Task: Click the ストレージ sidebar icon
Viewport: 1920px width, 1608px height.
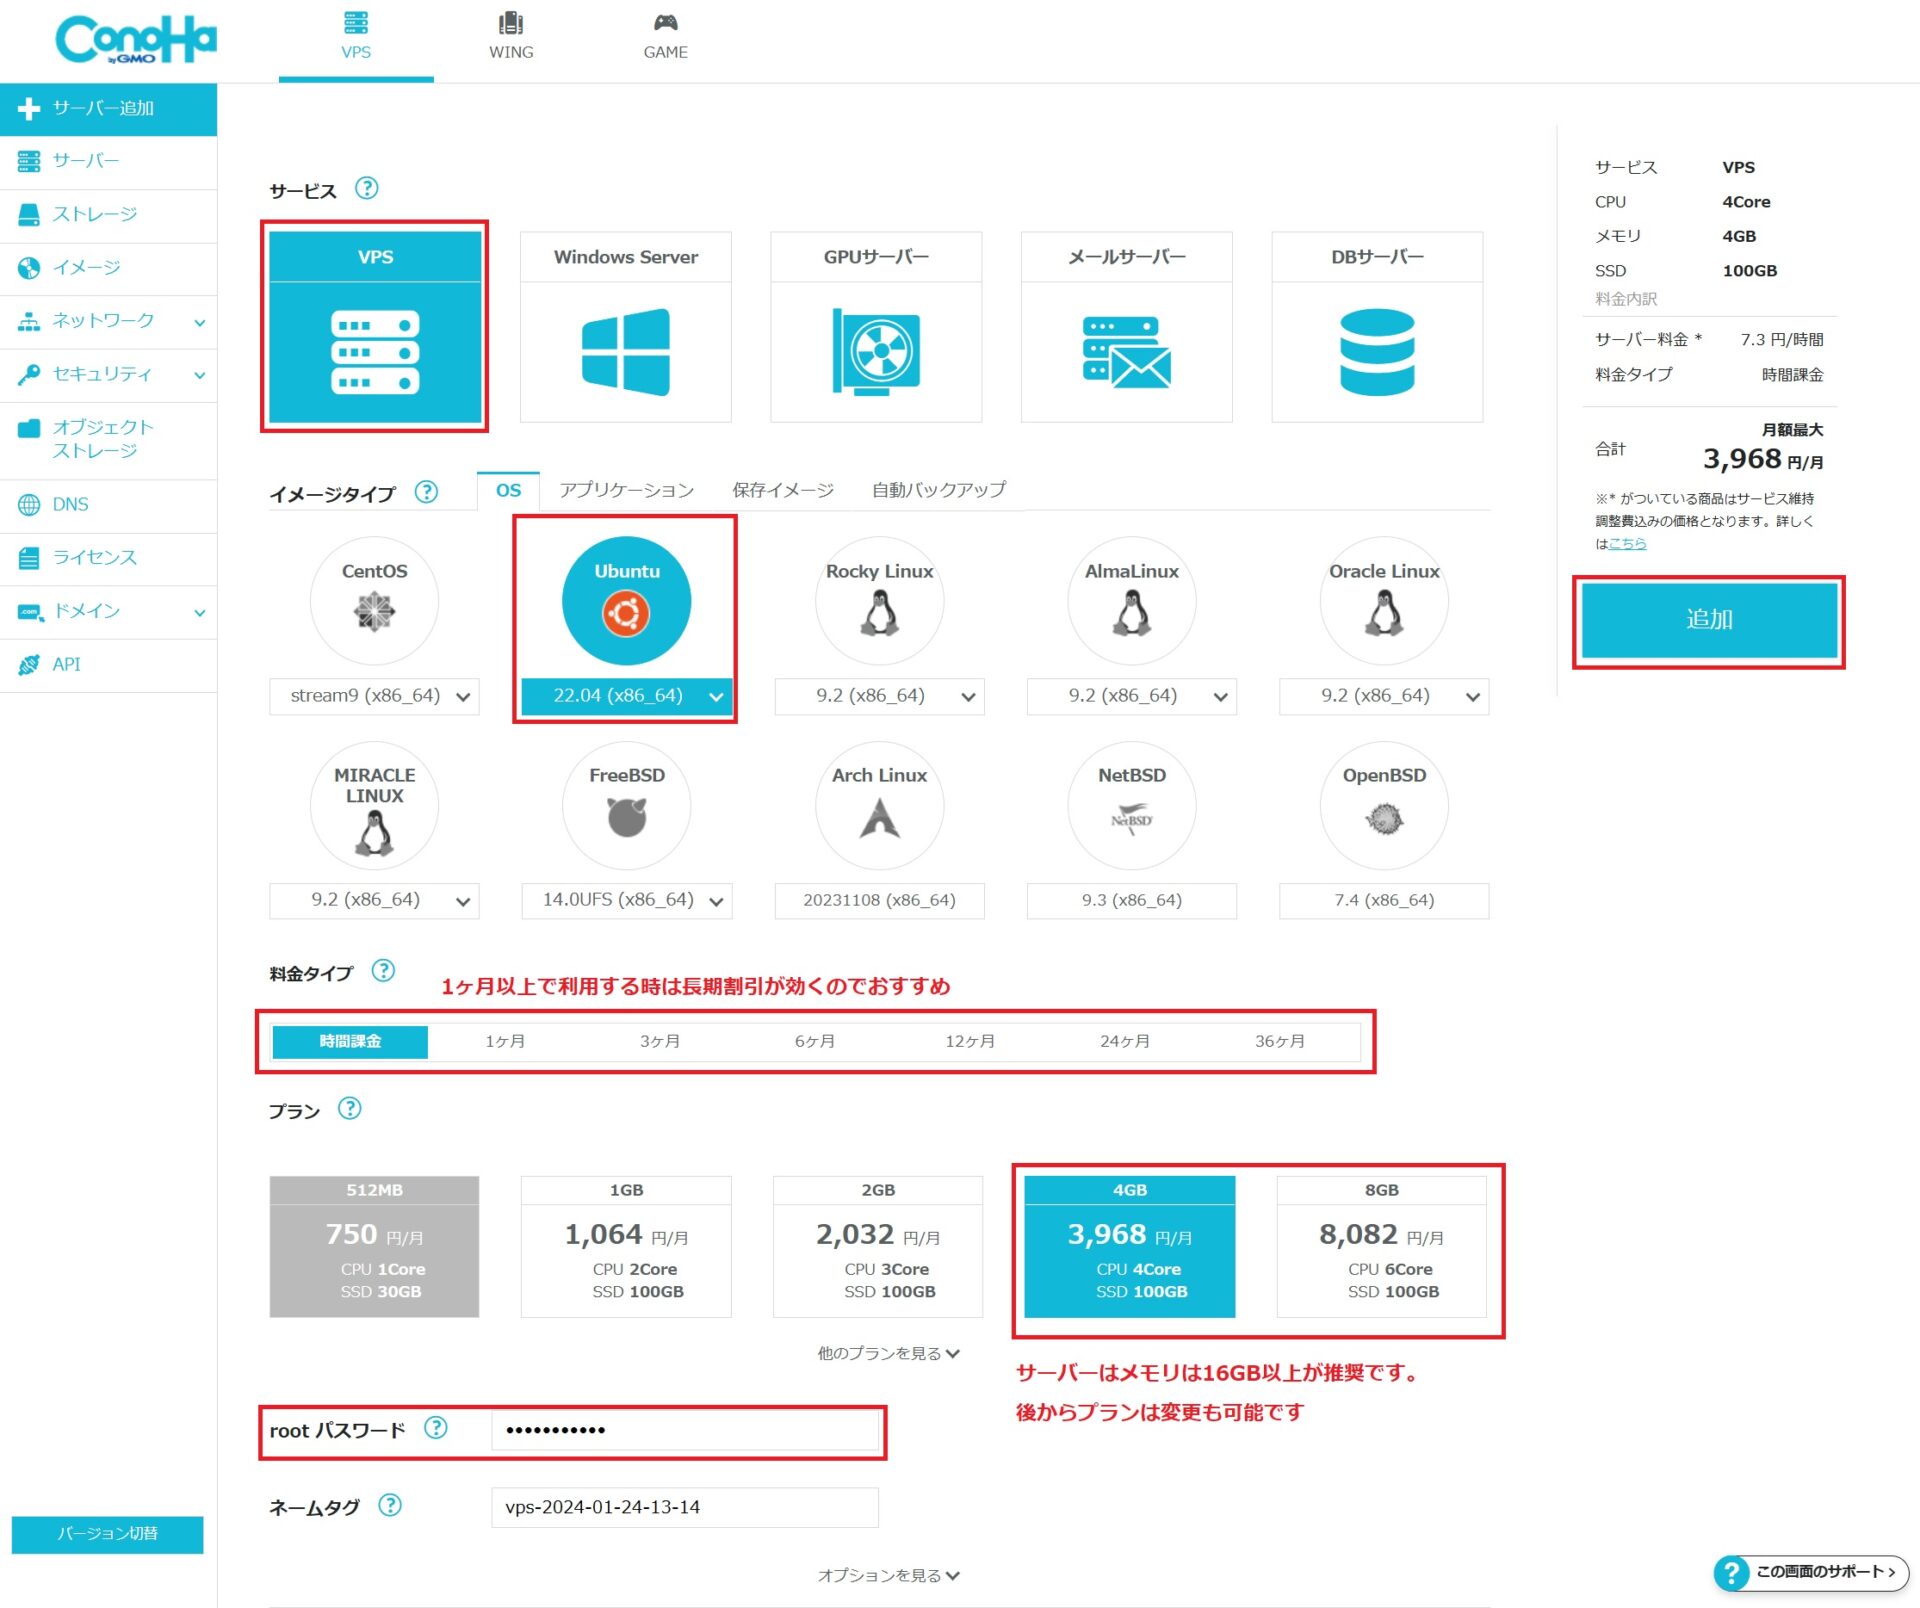Action: [29, 214]
